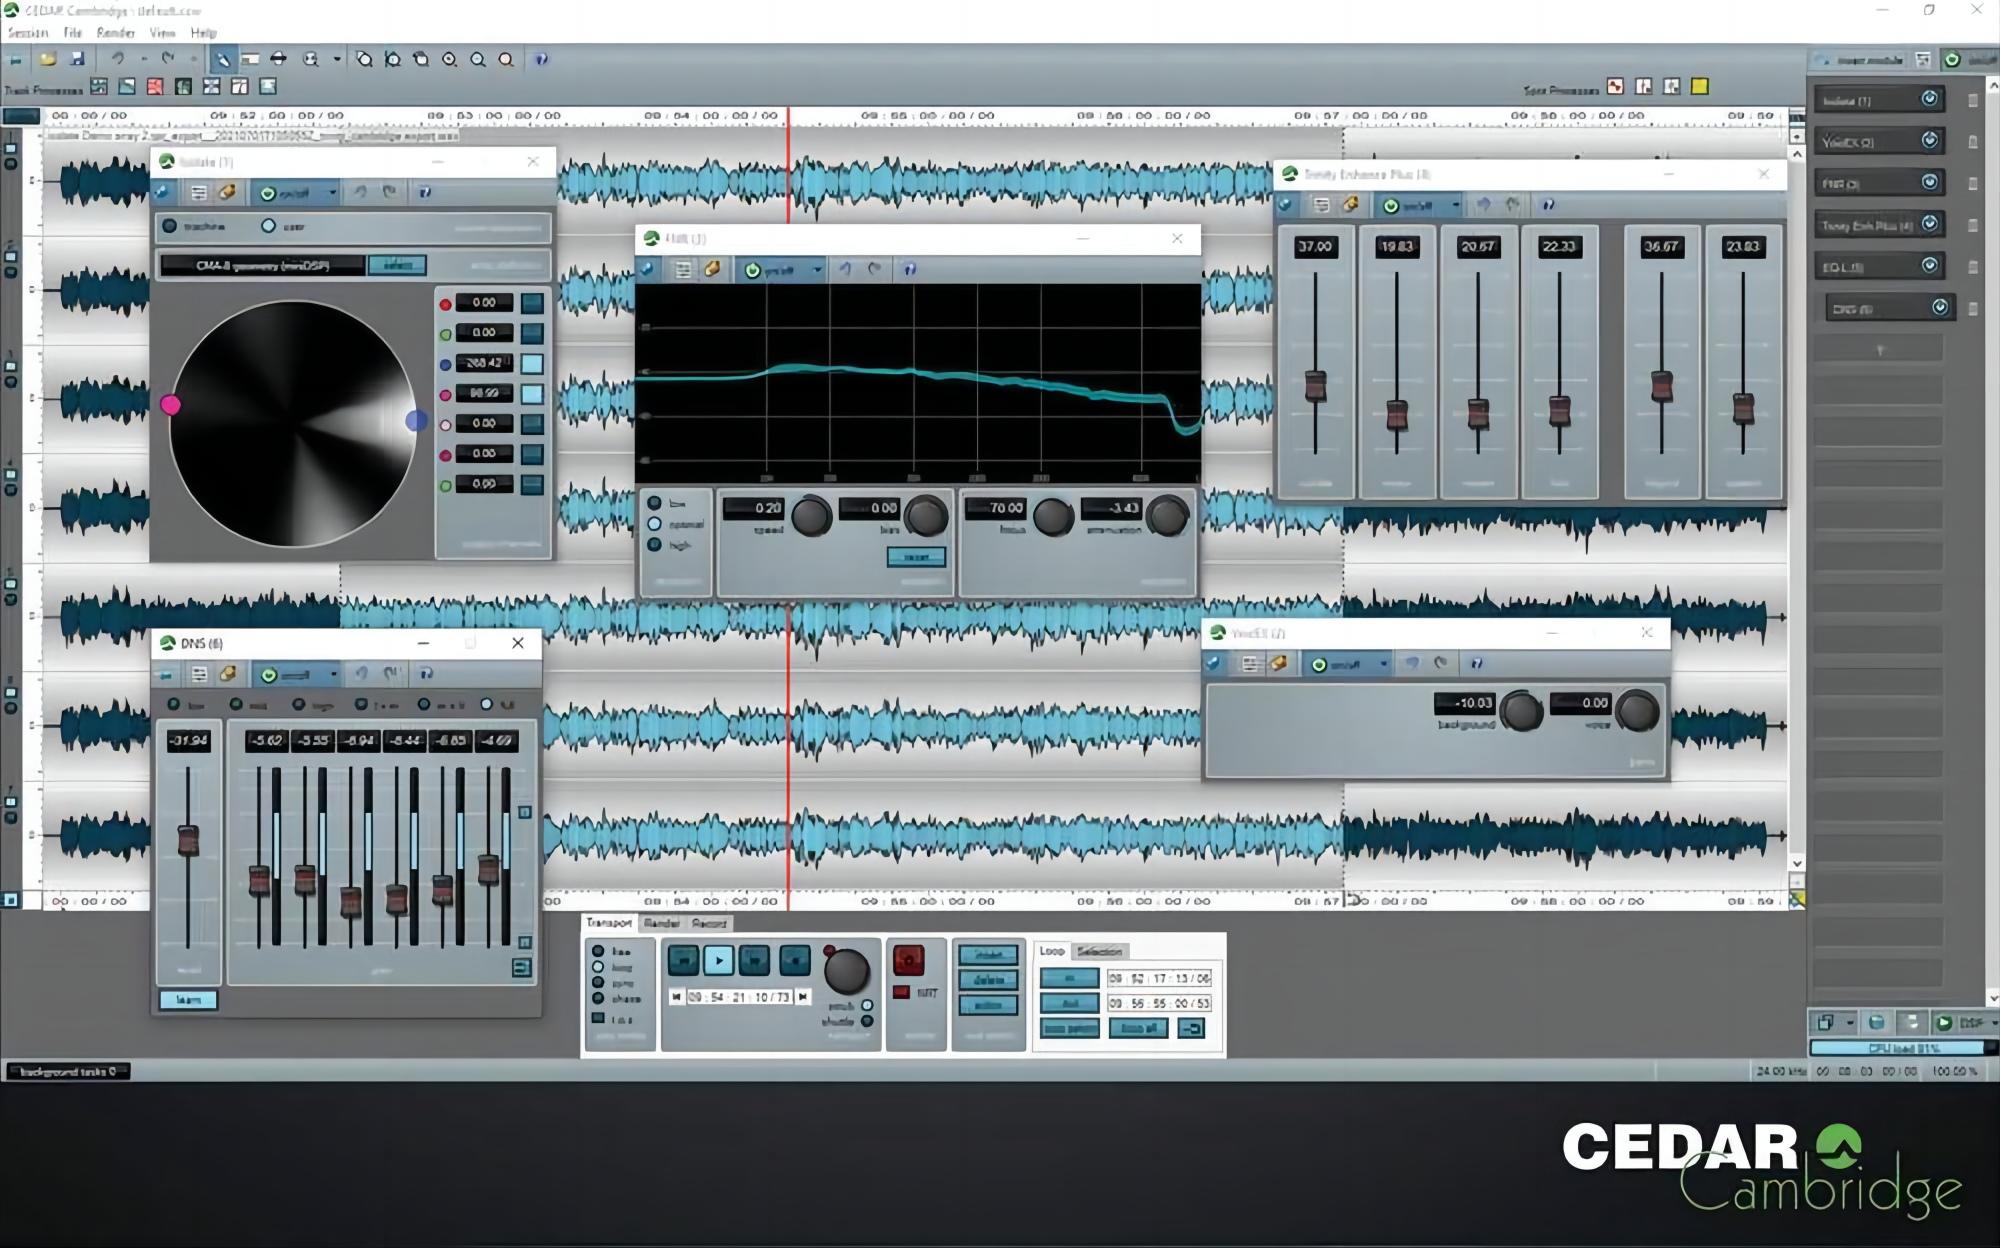Click the undo arrow in main toolbar
The height and width of the screenshot is (1248, 2000).
[118, 59]
